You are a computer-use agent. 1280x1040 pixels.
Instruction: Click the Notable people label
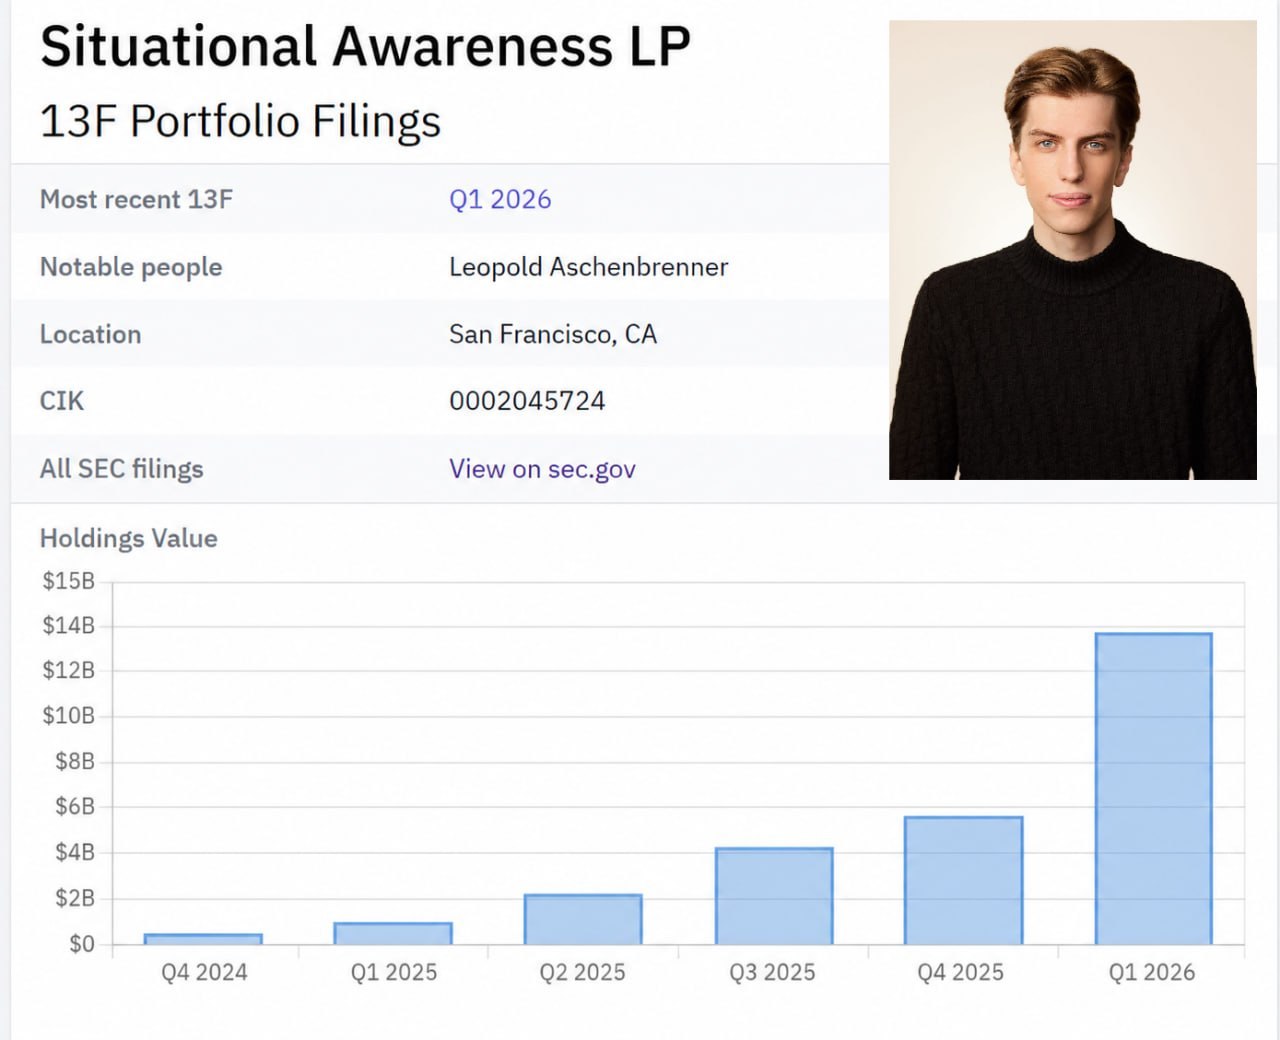pyautogui.click(x=131, y=267)
